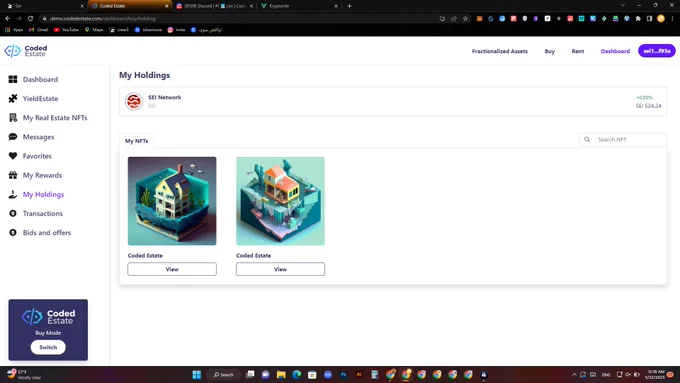Open the underwater house NFT thumbnail
This screenshot has height=383, width=680.
172,201
